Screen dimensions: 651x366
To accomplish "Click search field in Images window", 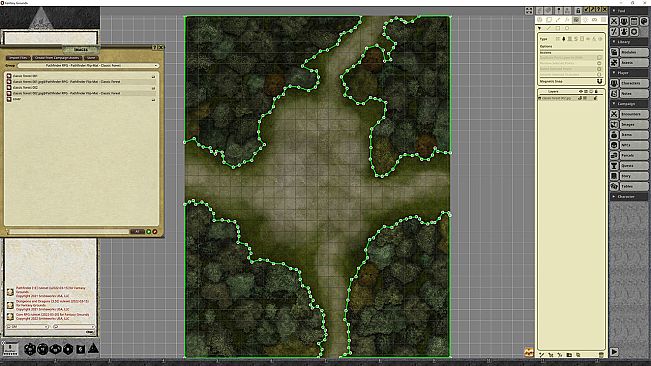I will [x=69, y=232].
